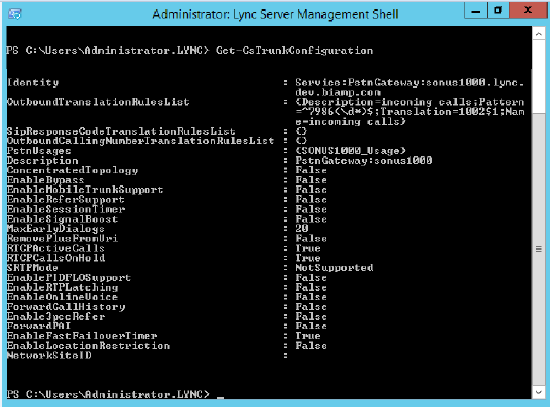
Task: Click the NetworkSiteID property name
Action: 49,355
